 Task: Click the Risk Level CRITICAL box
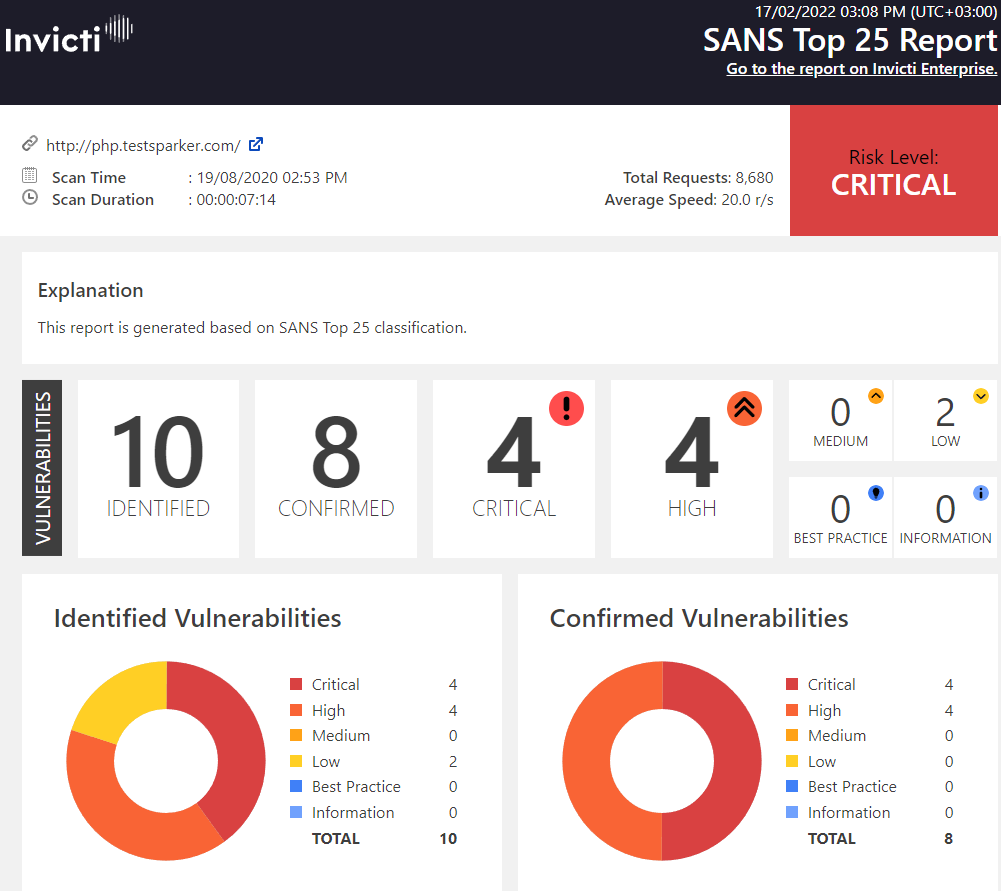pos(893,170)
